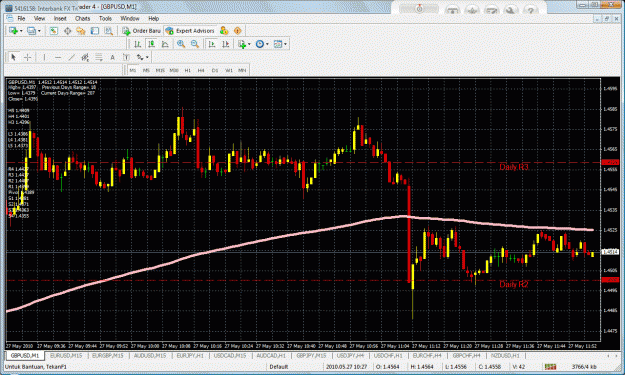This screenshot has height=375, width=625.
Task: Open the Window menu
Action: (130, 18)
